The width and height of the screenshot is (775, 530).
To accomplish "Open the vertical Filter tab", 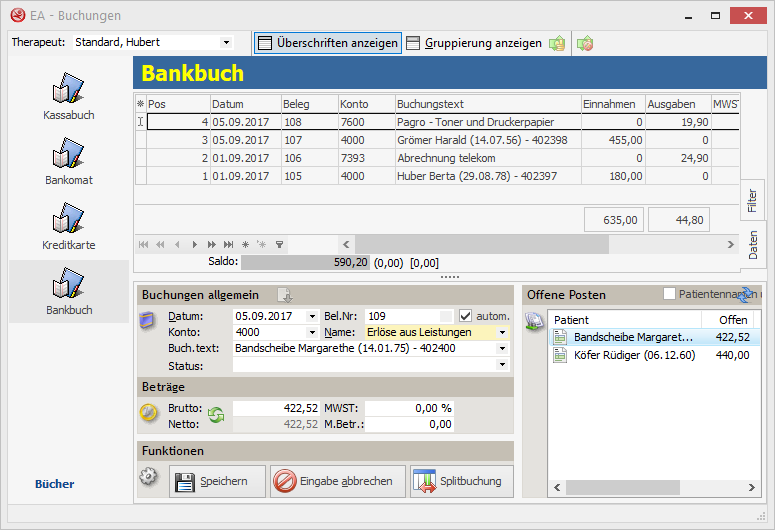I will click(752, 200).
